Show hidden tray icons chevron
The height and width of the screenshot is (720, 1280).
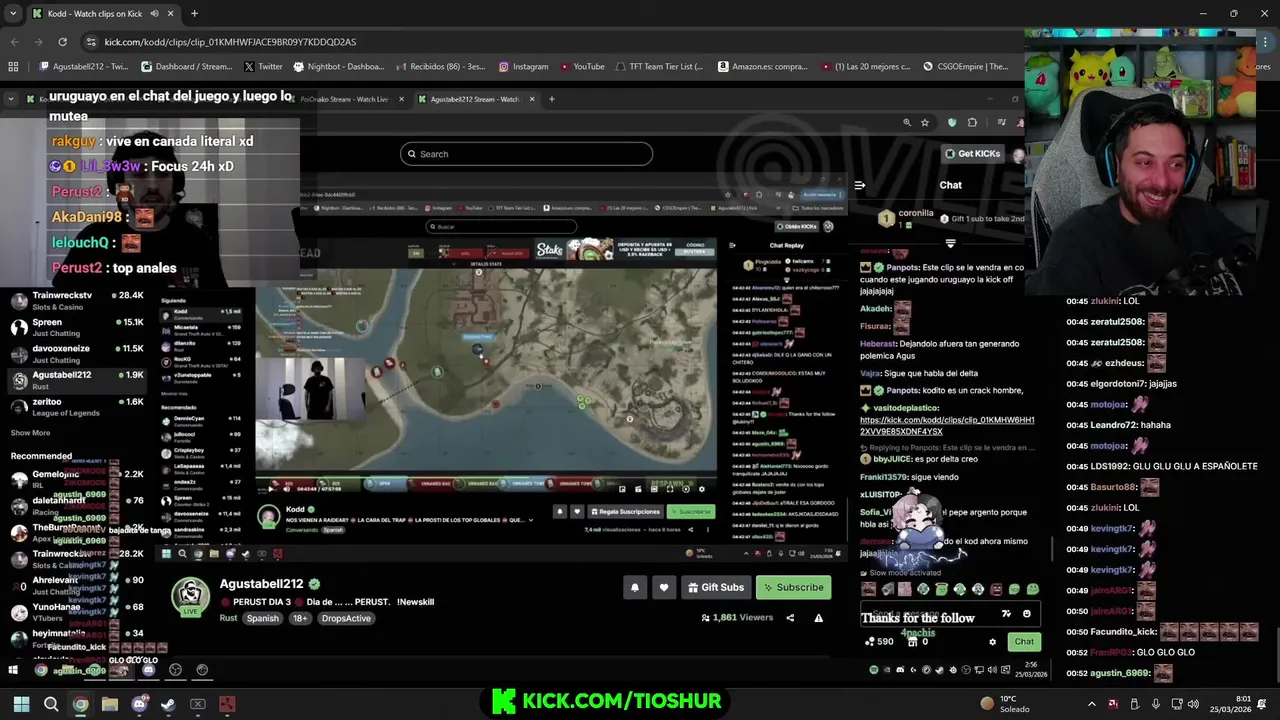click(1091, 704)
